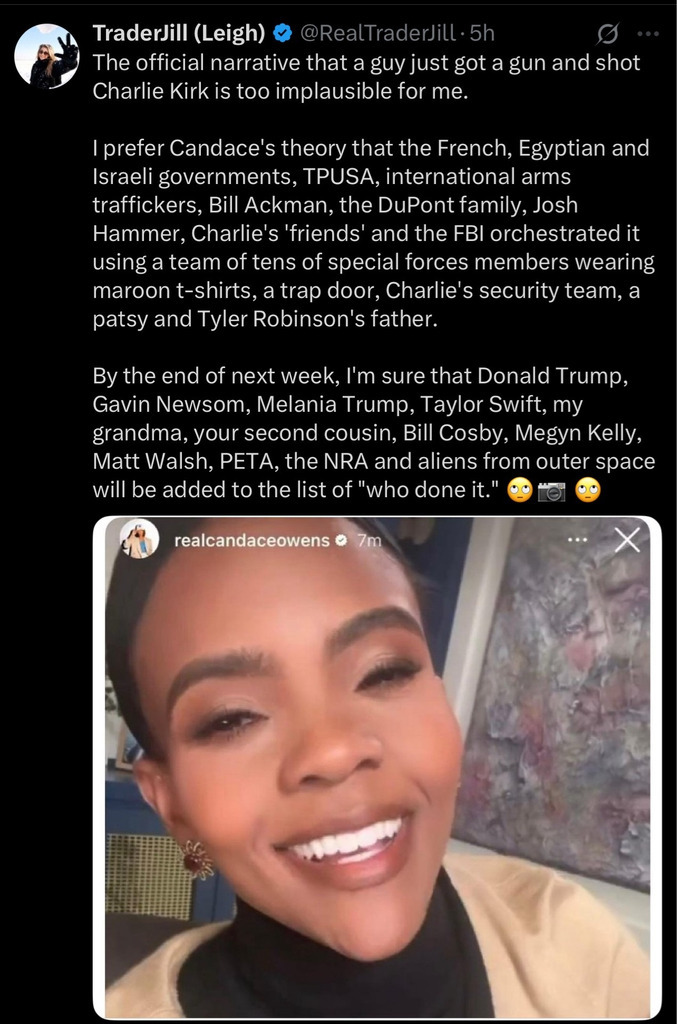677x1024 pixels.
Task: Click the last eye-roll emoji
Action: (588, 490)
